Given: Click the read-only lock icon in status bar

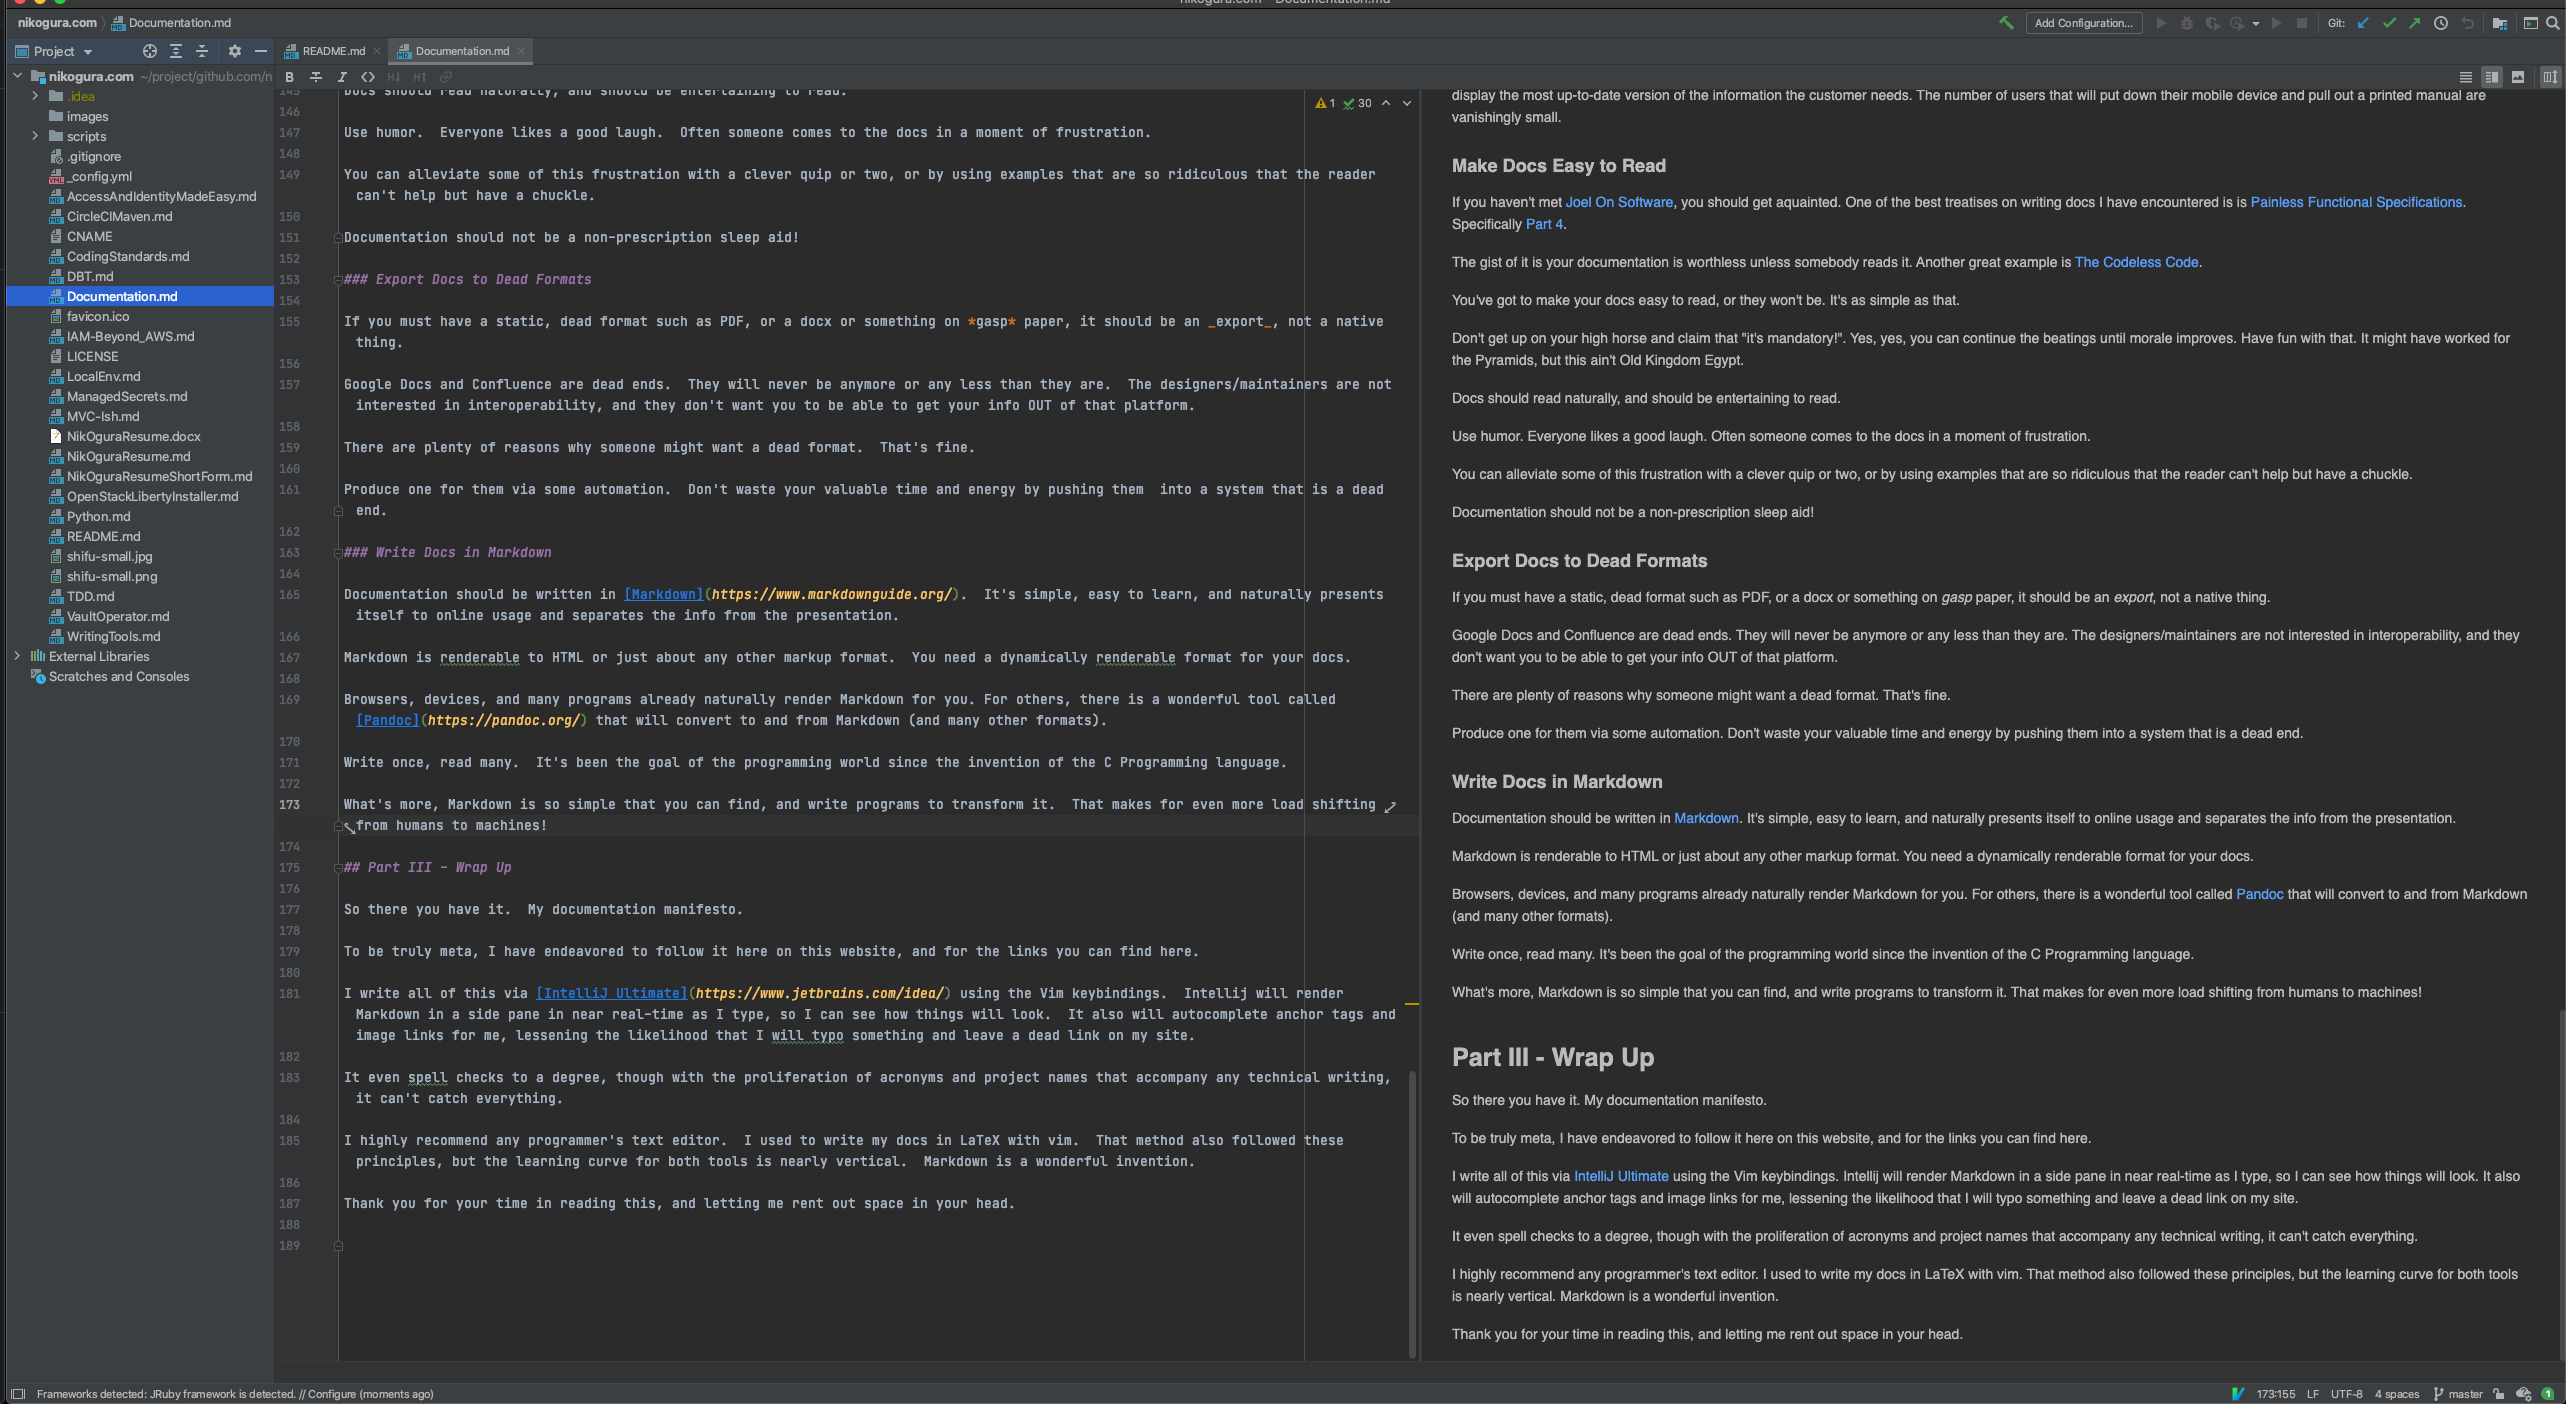Looking at the screenshot, I should [x=2498, y=1394].
